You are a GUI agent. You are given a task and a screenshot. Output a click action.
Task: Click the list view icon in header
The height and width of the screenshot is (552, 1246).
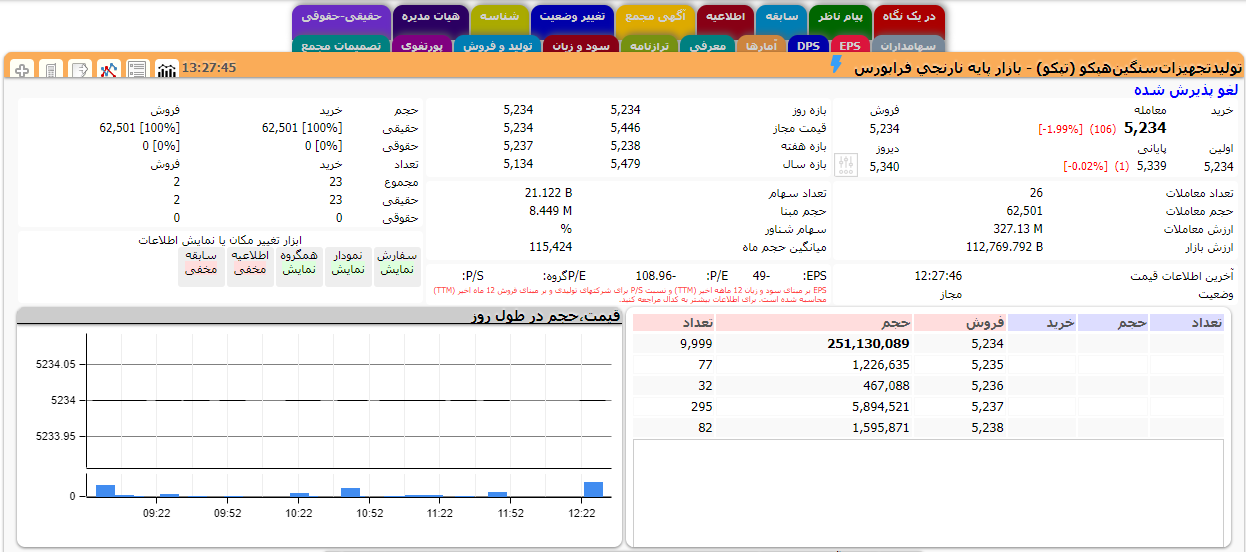(x=137, y=69)
